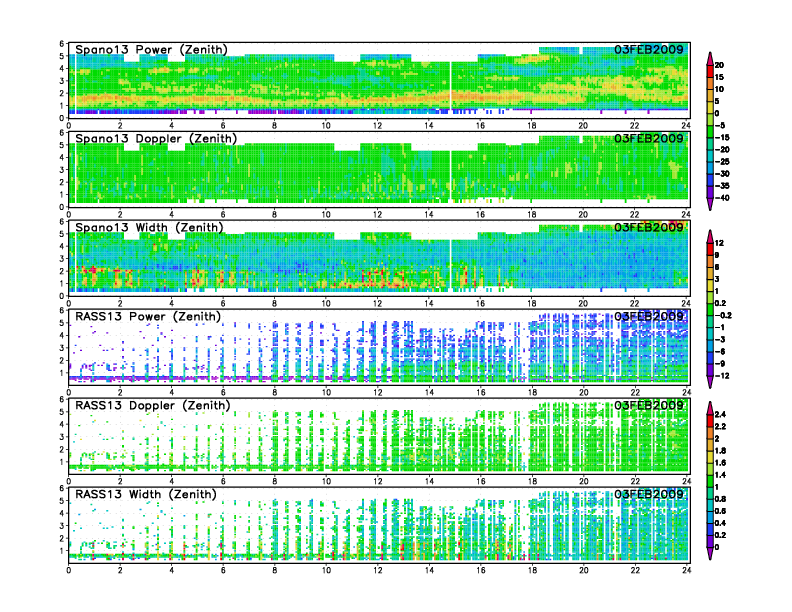Click the "20" label on the top colorbar
The image size is (792, 612).
coord(719,65)
